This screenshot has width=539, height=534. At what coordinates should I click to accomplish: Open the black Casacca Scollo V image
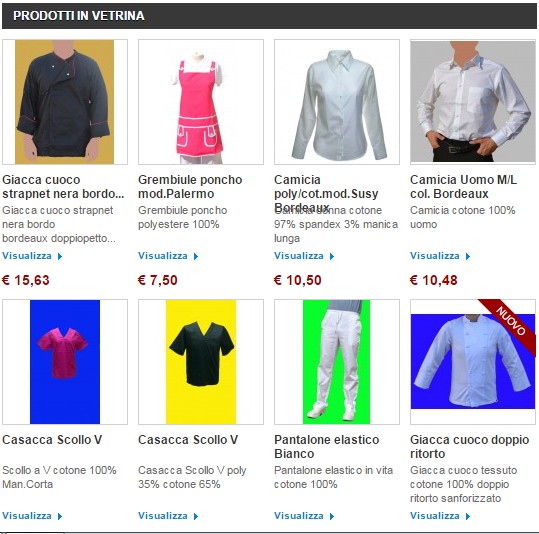pyautogui.click(x=201, y=362)
